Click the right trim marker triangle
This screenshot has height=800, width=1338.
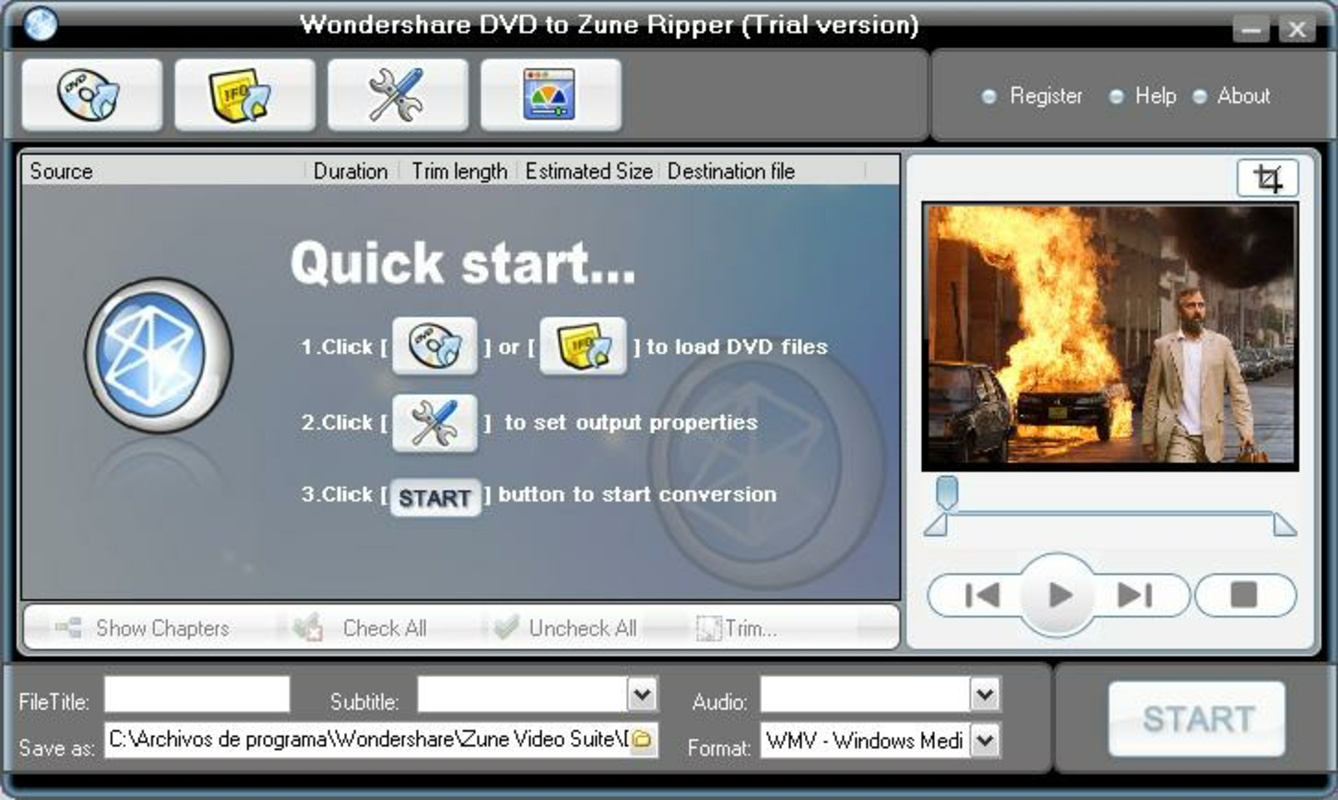pyautogui.click(x=1284, y=525)
